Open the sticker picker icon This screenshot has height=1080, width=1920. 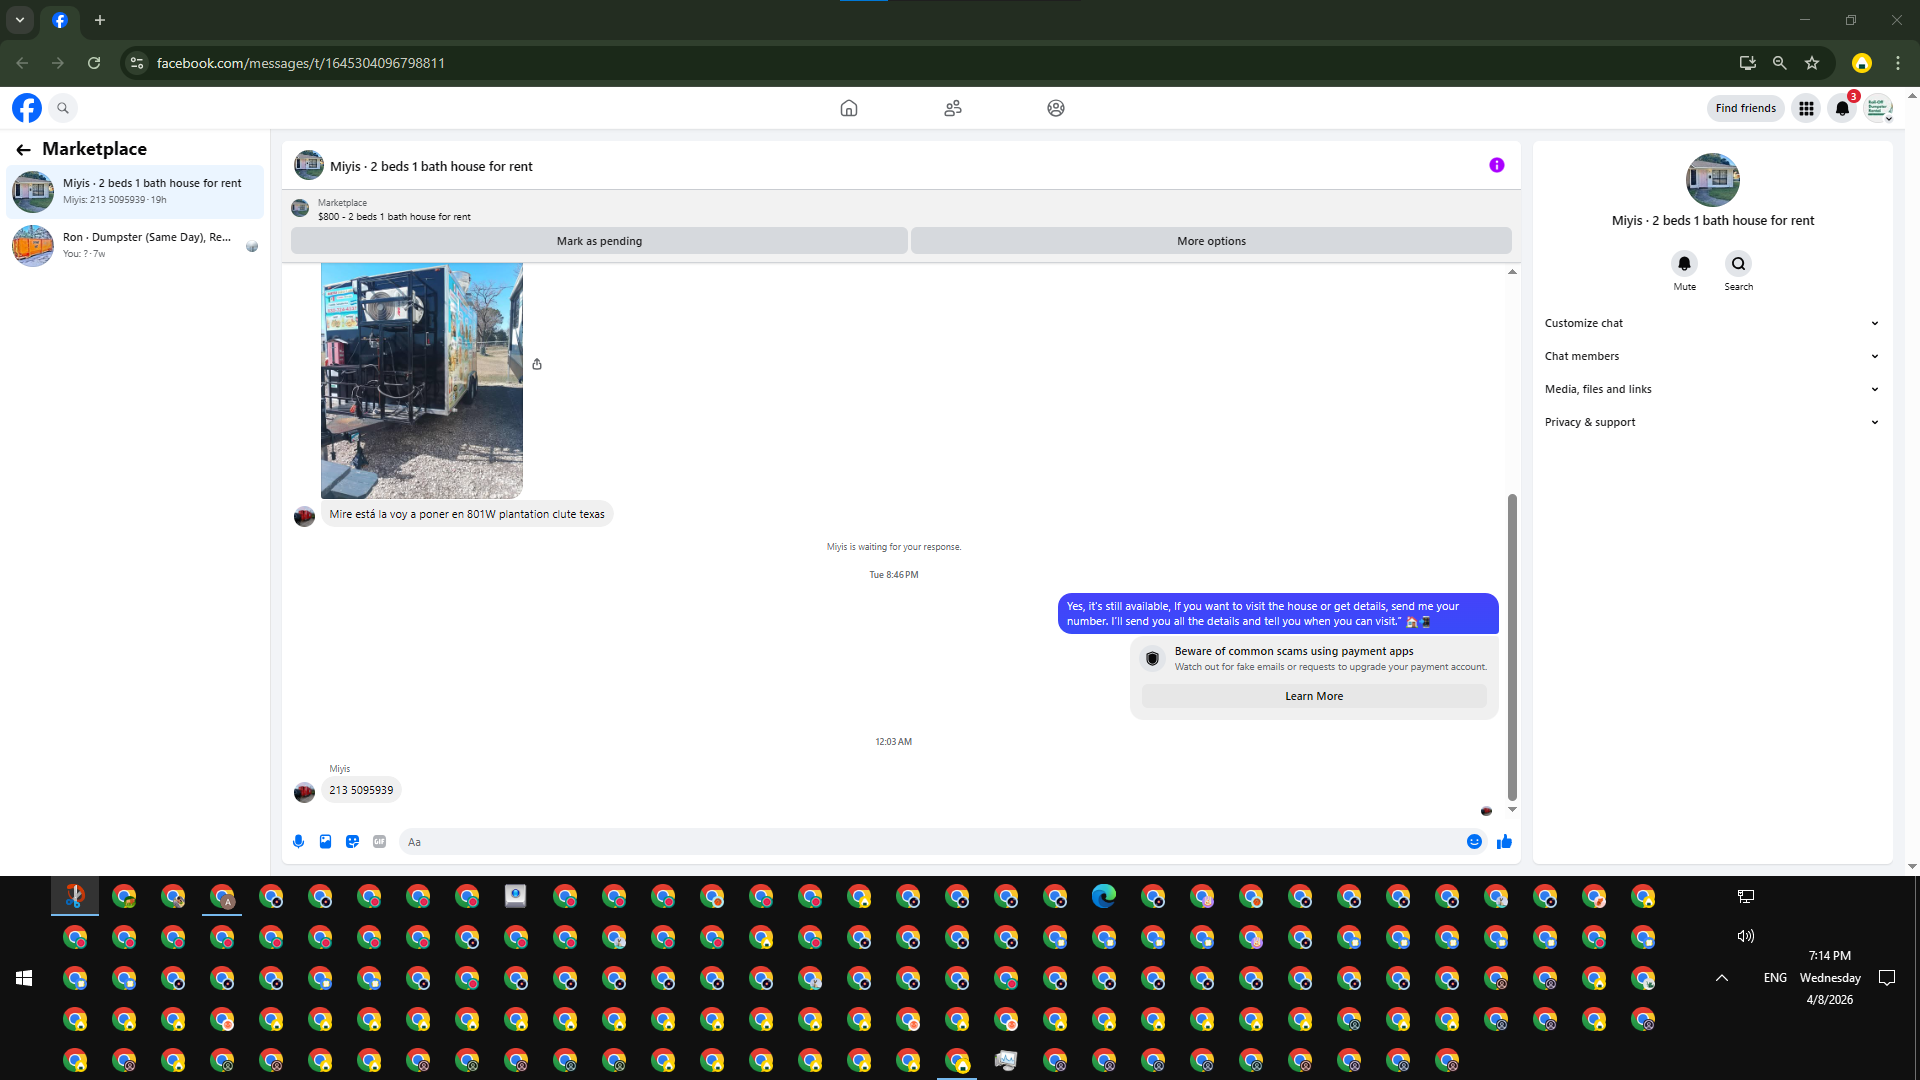[x=352, y=842]
